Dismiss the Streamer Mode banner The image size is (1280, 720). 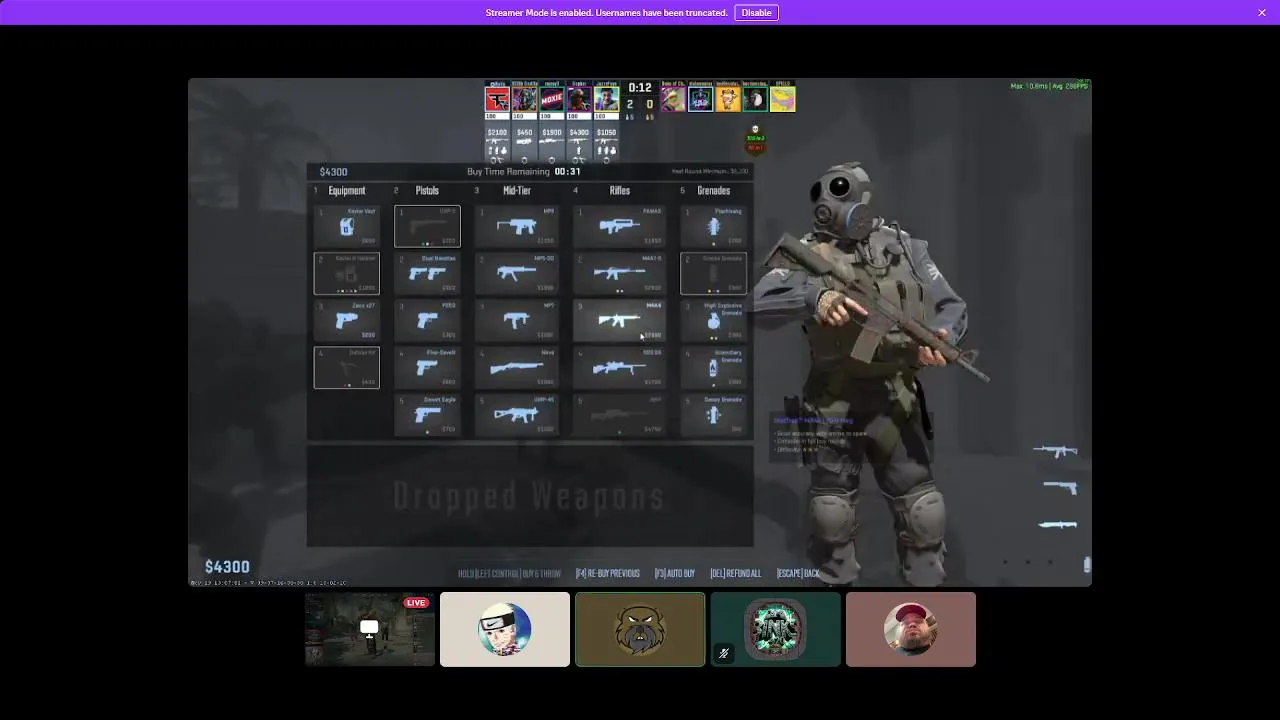tap(1262, 13)
